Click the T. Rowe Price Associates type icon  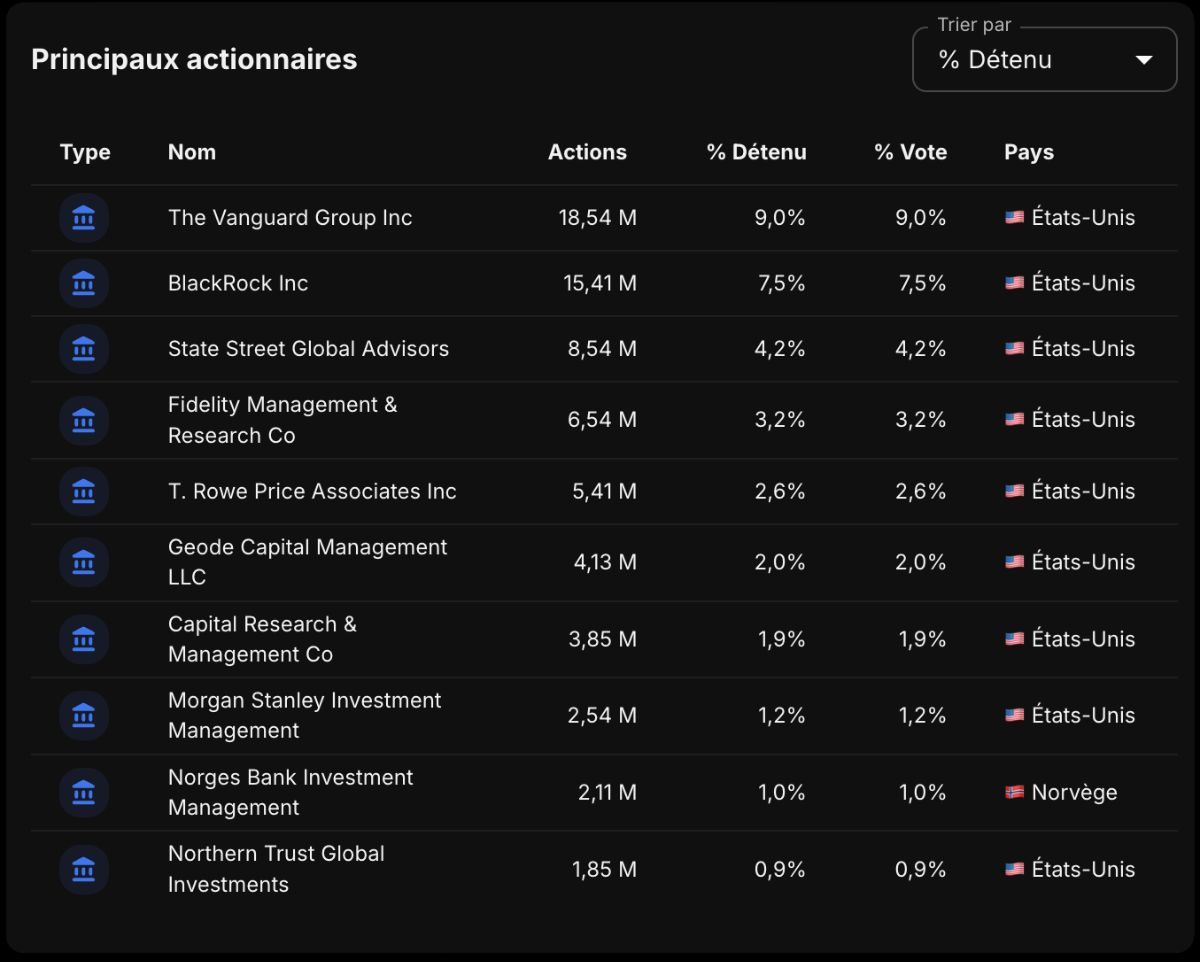(x=84, y=492)
